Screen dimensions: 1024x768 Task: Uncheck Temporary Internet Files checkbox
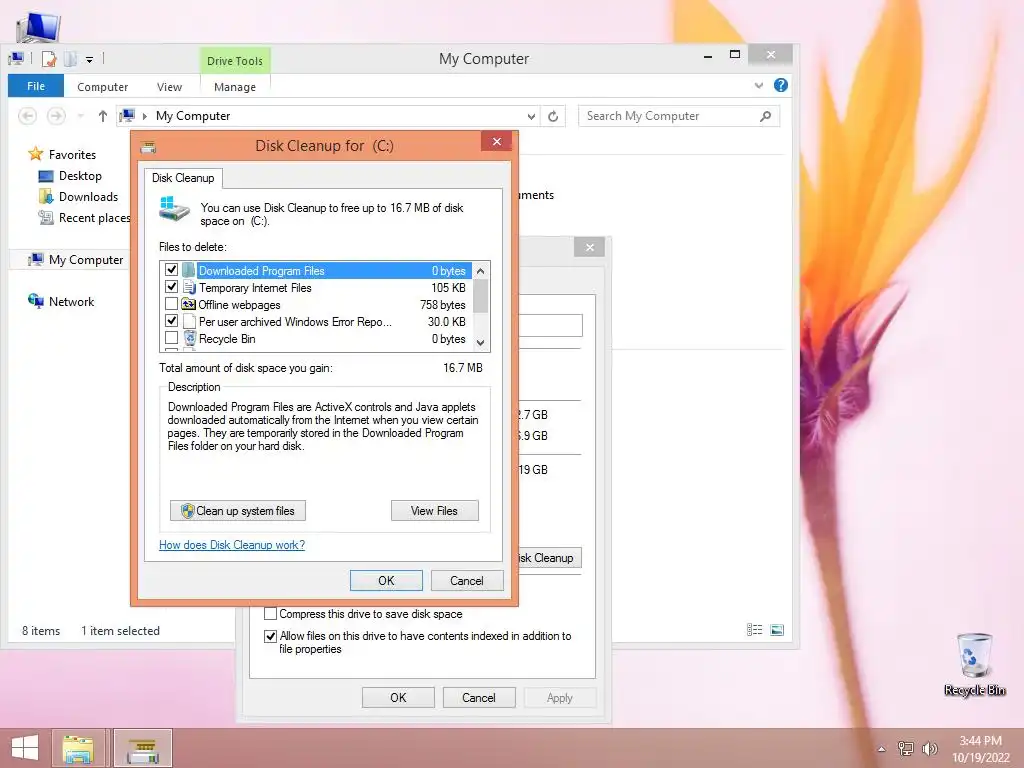coord(171,287)
